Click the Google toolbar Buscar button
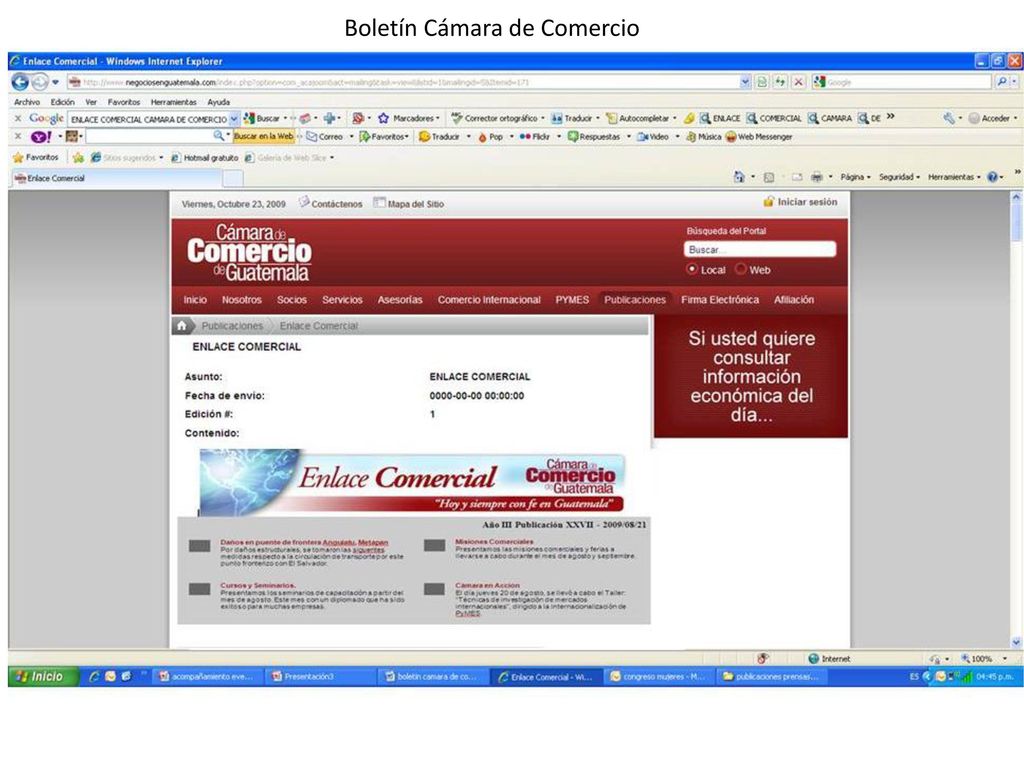Image resolution: width=1024 pixels, height=768 pixels. (262, 118)
